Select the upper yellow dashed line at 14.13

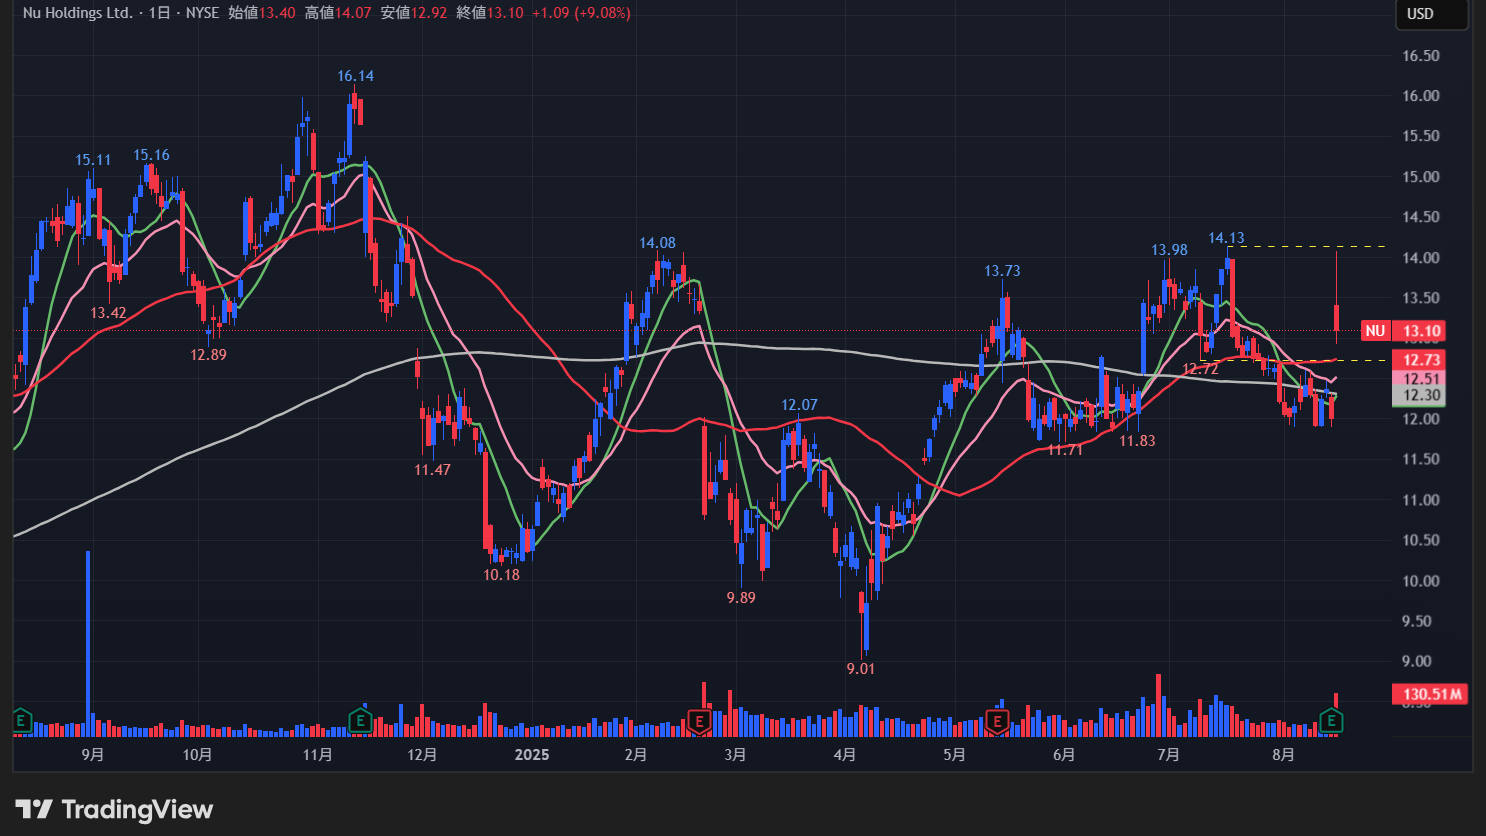click(1306, 246)
